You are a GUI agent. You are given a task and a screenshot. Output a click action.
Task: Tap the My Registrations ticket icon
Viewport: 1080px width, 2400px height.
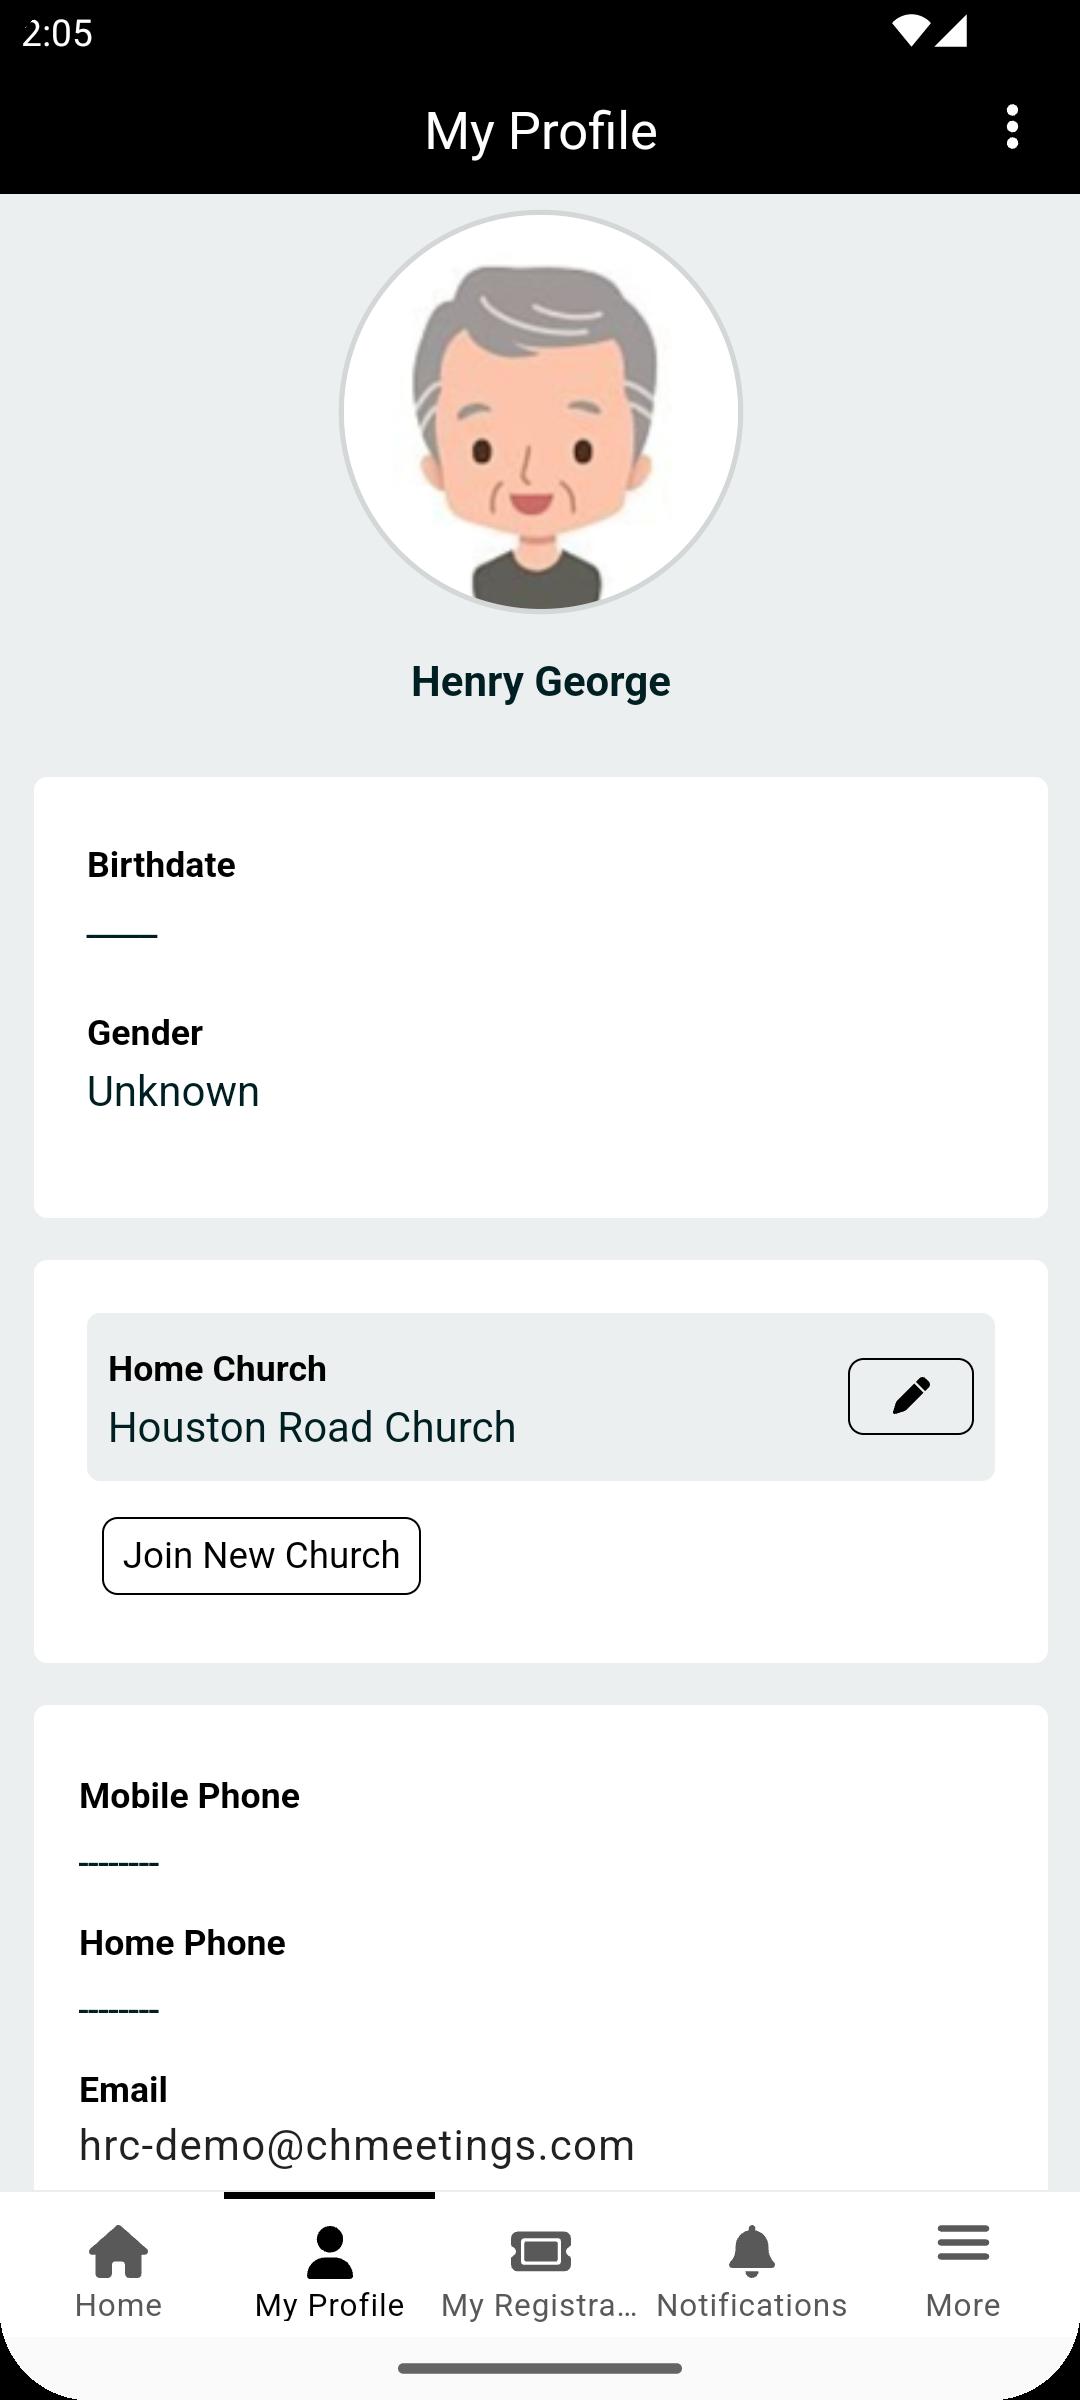pos(540,2252)
